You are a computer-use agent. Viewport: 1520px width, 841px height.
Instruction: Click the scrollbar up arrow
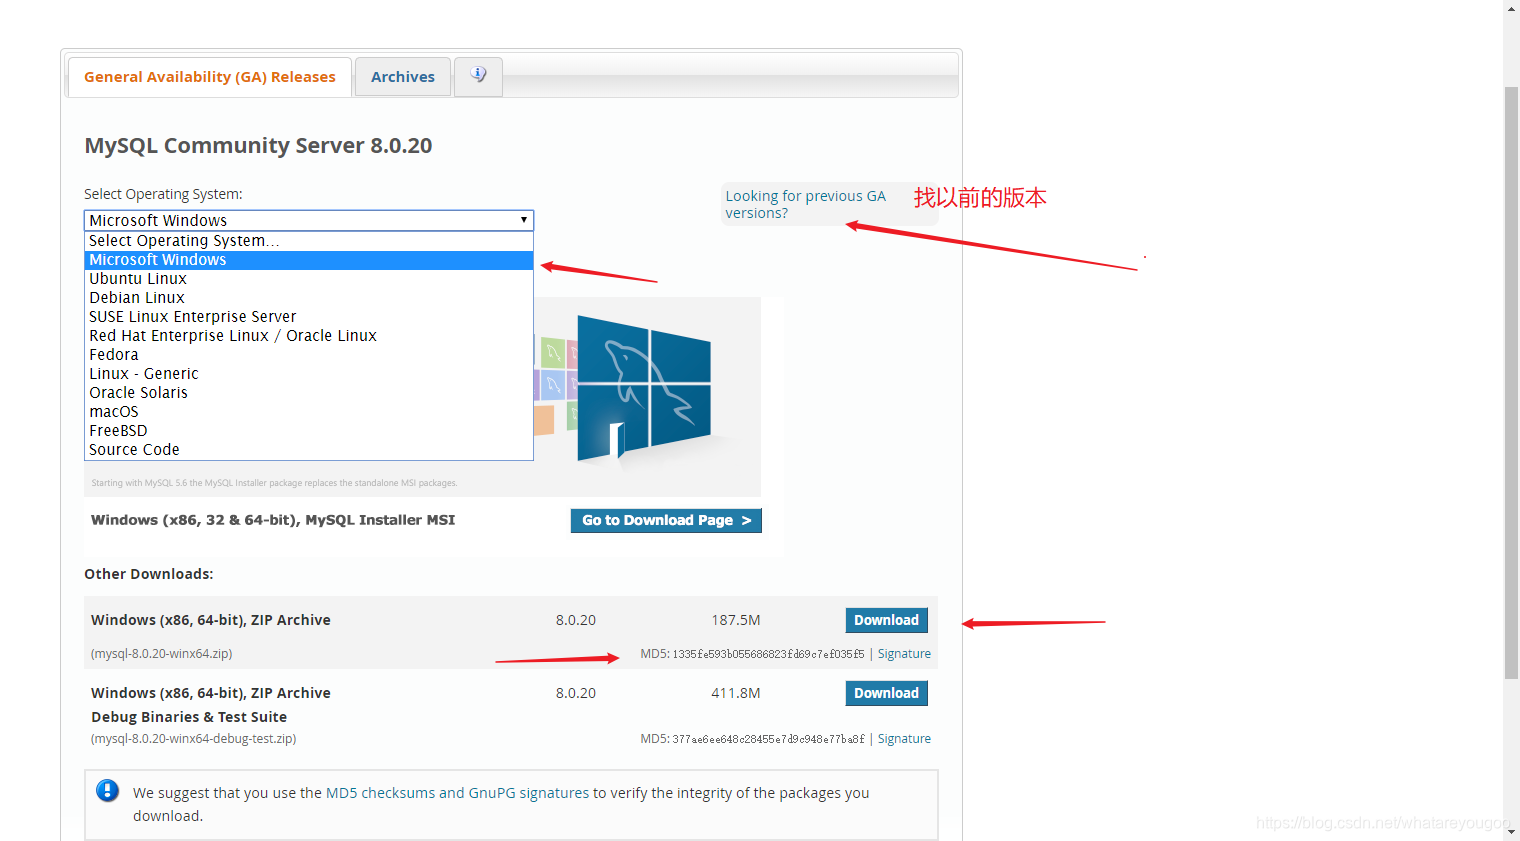click(1511, 8)
